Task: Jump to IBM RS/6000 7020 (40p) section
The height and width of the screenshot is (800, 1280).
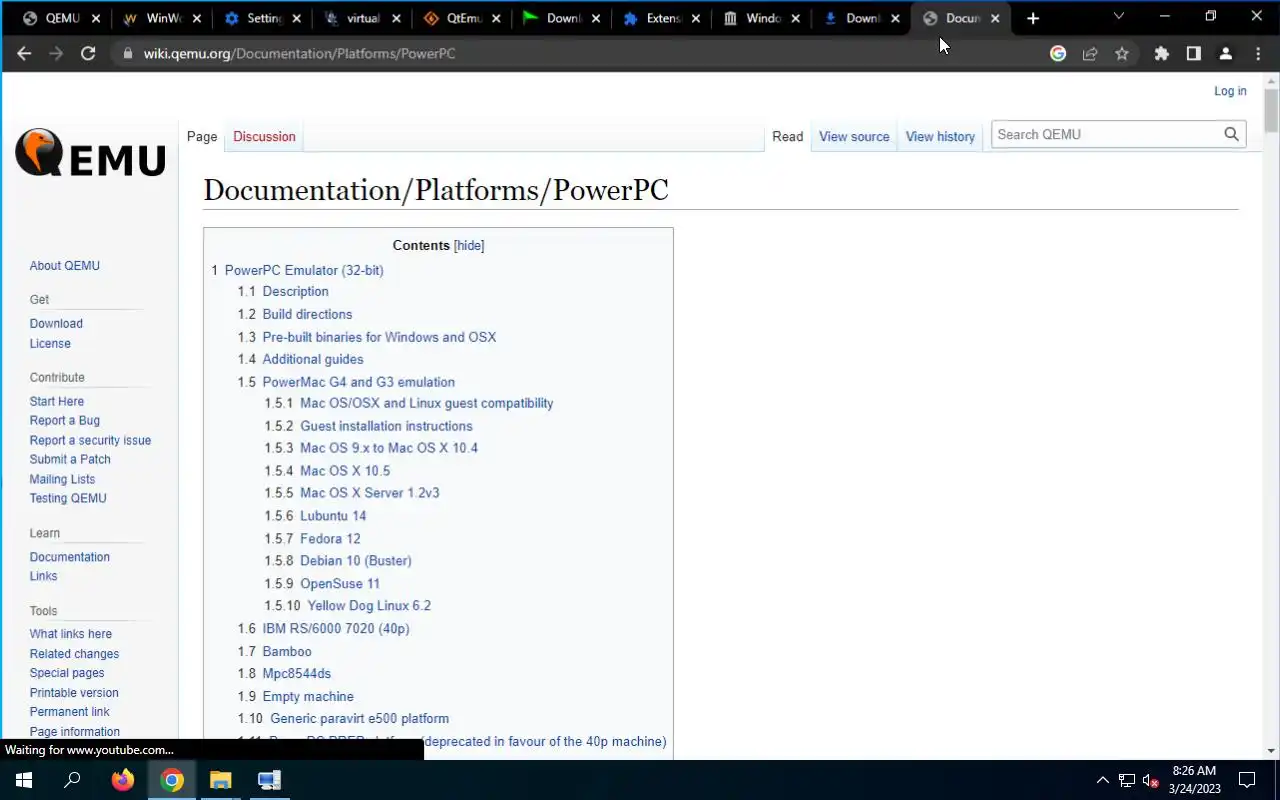Action: [x=336, y=628]
